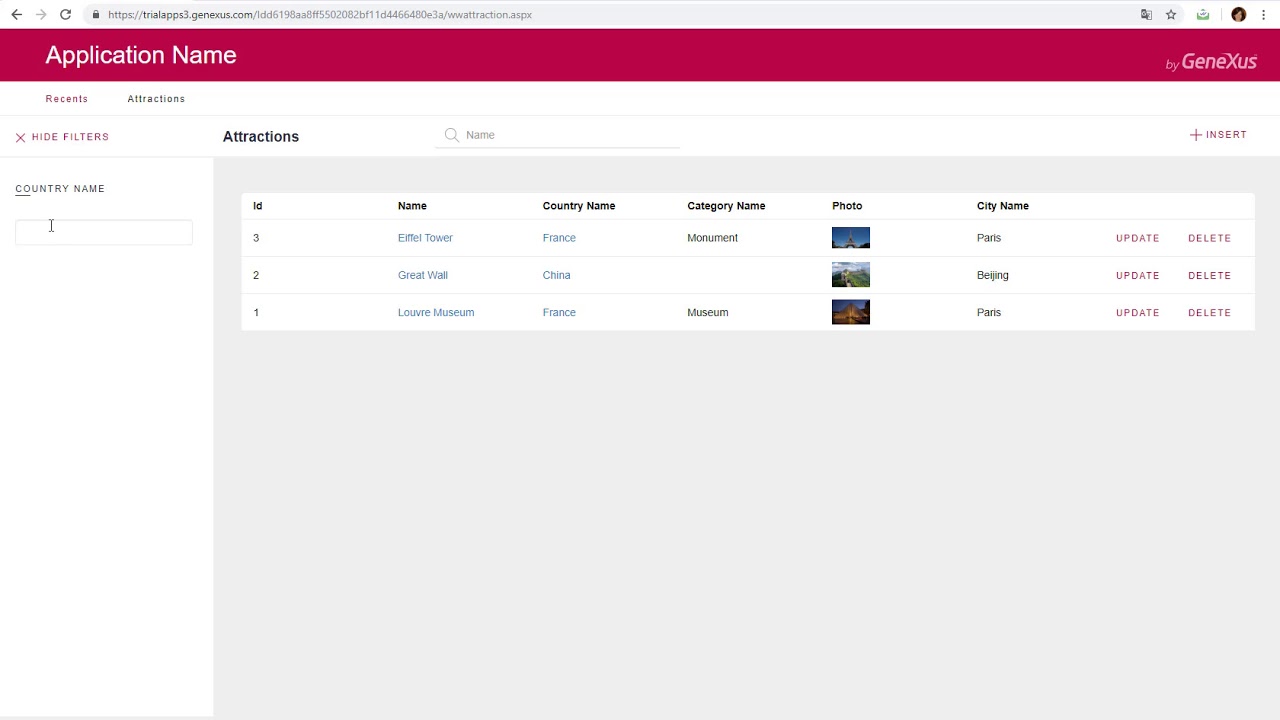Click the magnifier search icon
The width and height of the screenshot is (1280, 720).
tap(451, 135)
